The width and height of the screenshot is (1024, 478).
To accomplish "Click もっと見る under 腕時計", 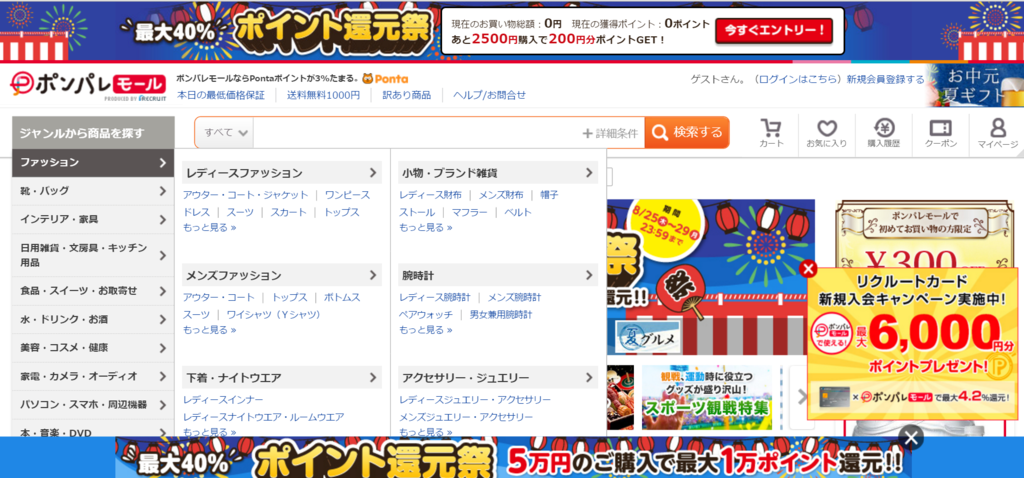I will (x=426, y=330).
